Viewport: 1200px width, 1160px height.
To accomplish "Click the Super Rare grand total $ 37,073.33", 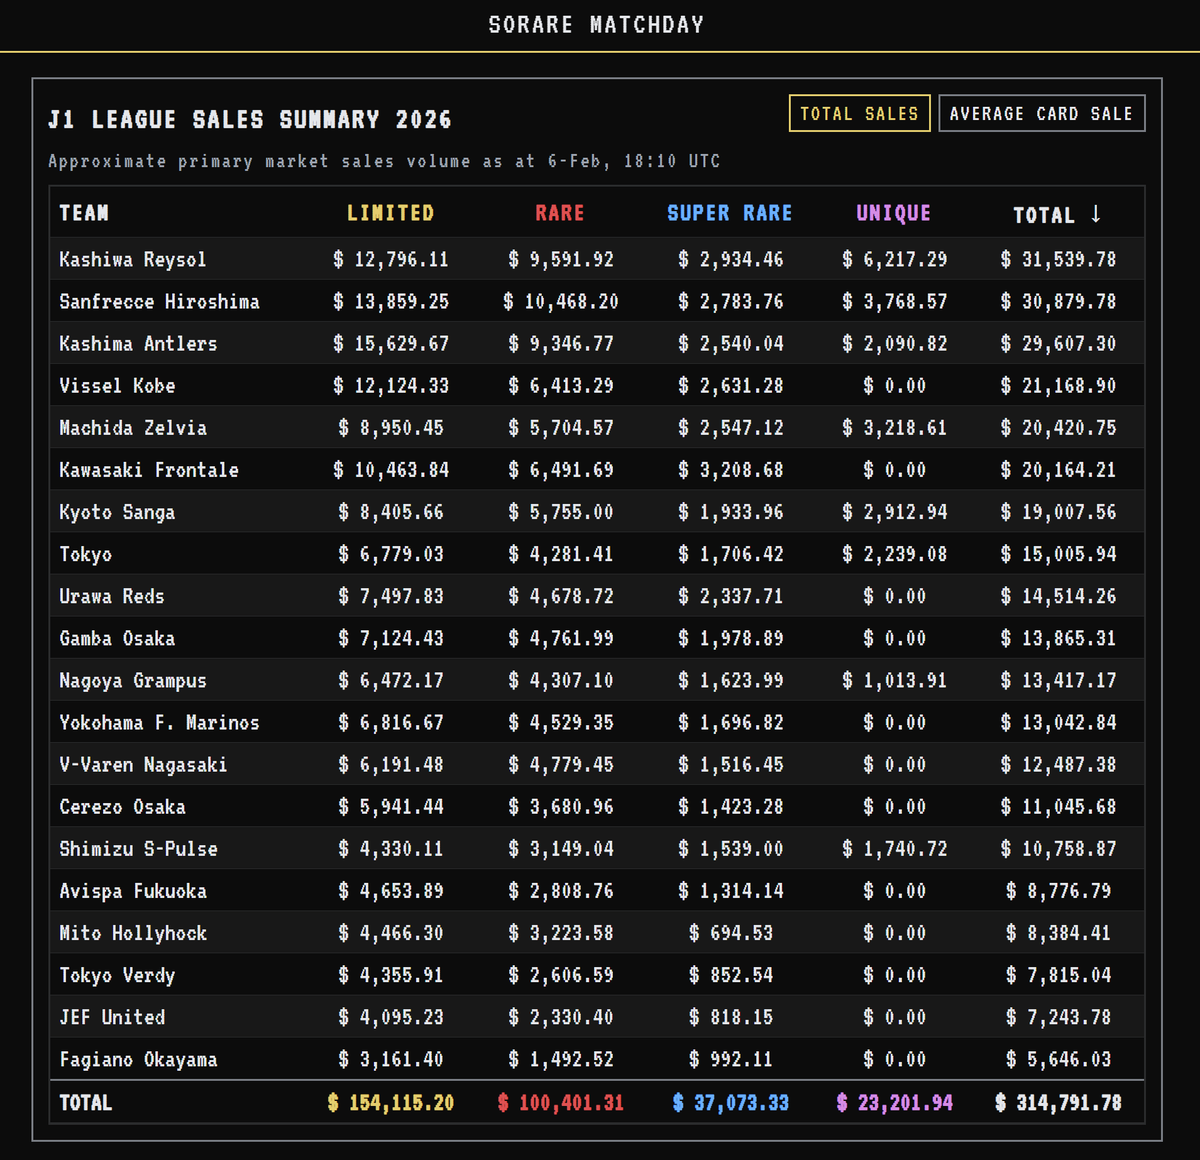I will pyautogui.click(x=730, y=1102).
